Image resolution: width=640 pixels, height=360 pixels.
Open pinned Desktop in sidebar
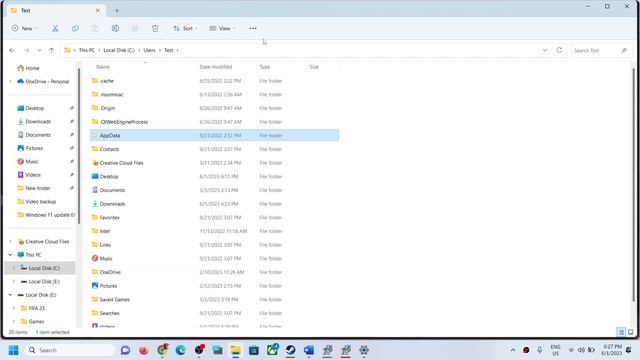point(31,108)
